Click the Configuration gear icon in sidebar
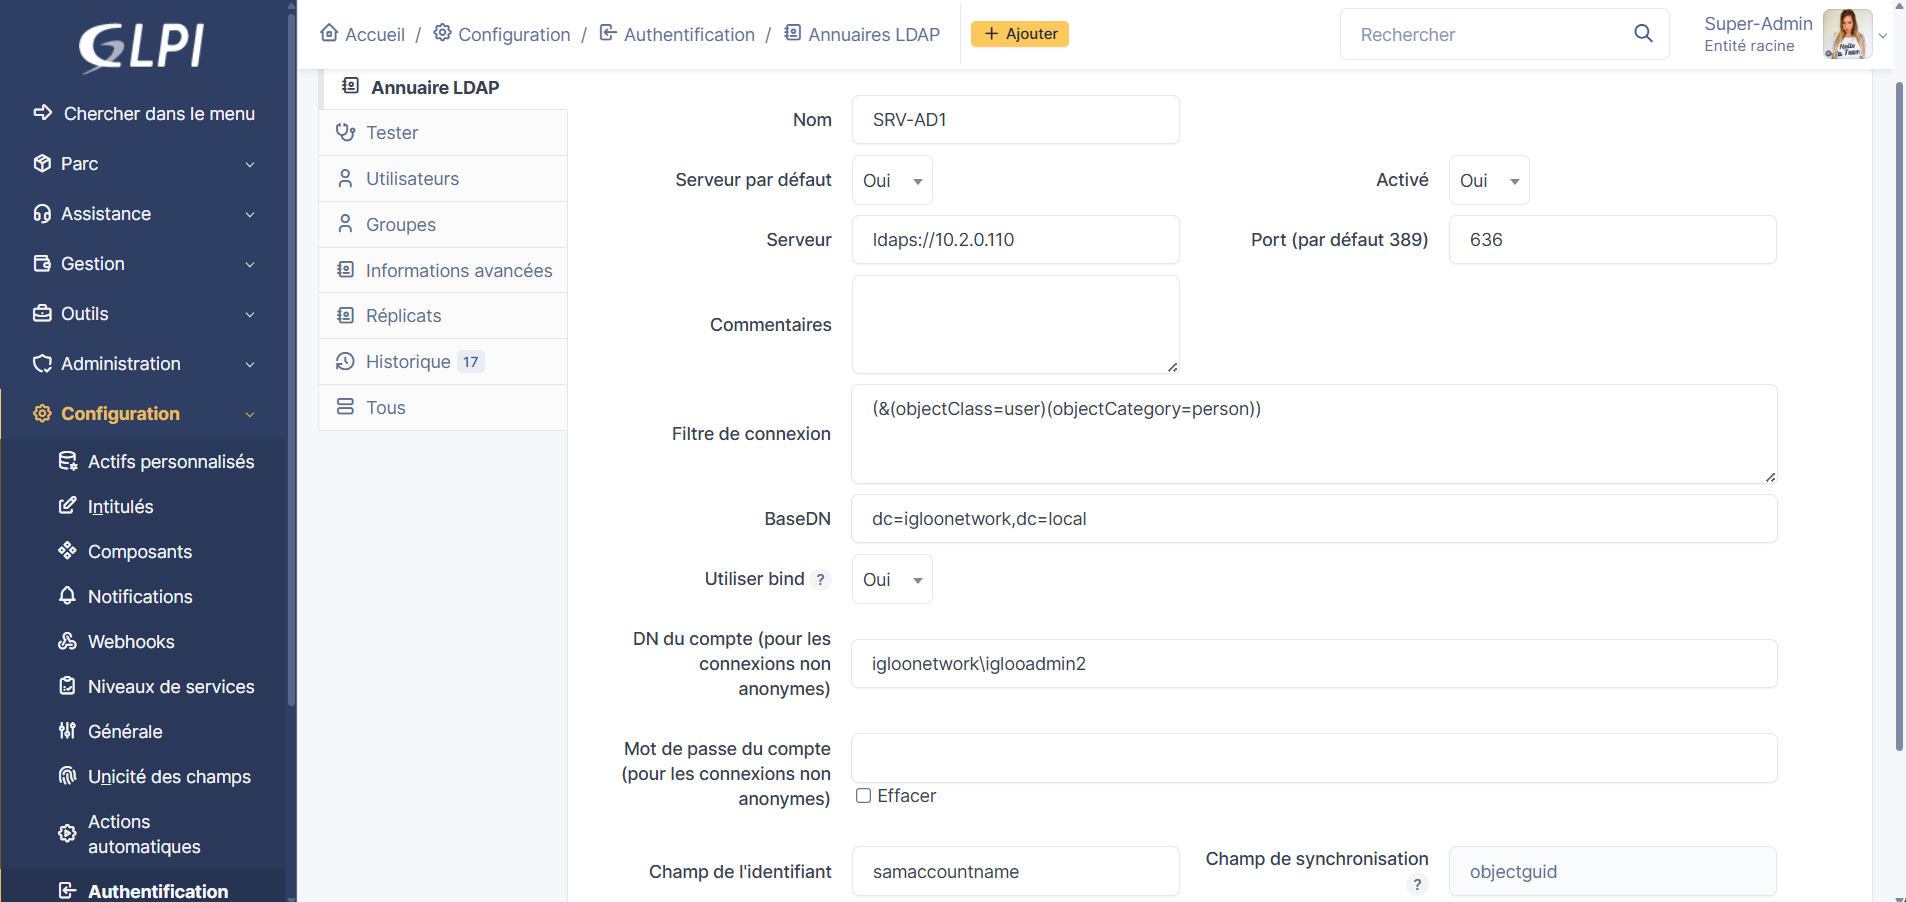This screenshot has height=902, width=1906. point(42,413)
